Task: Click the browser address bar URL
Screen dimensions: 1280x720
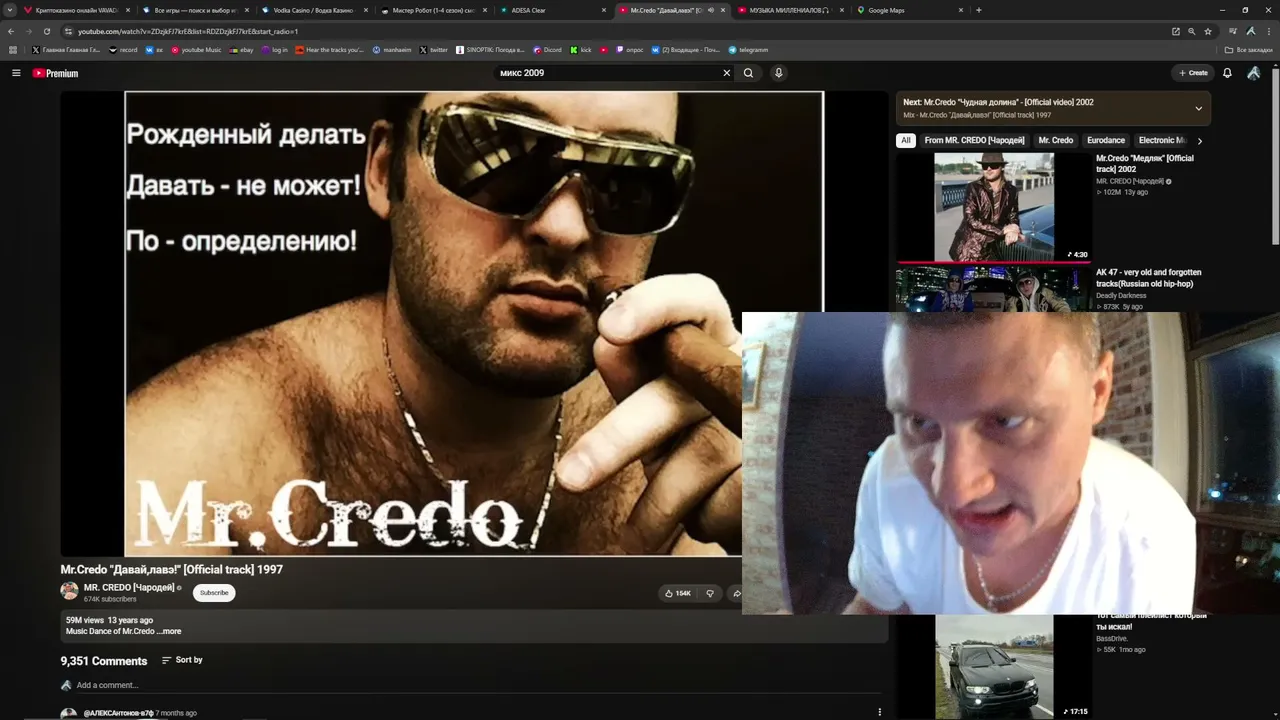Action: pos(188,31)
